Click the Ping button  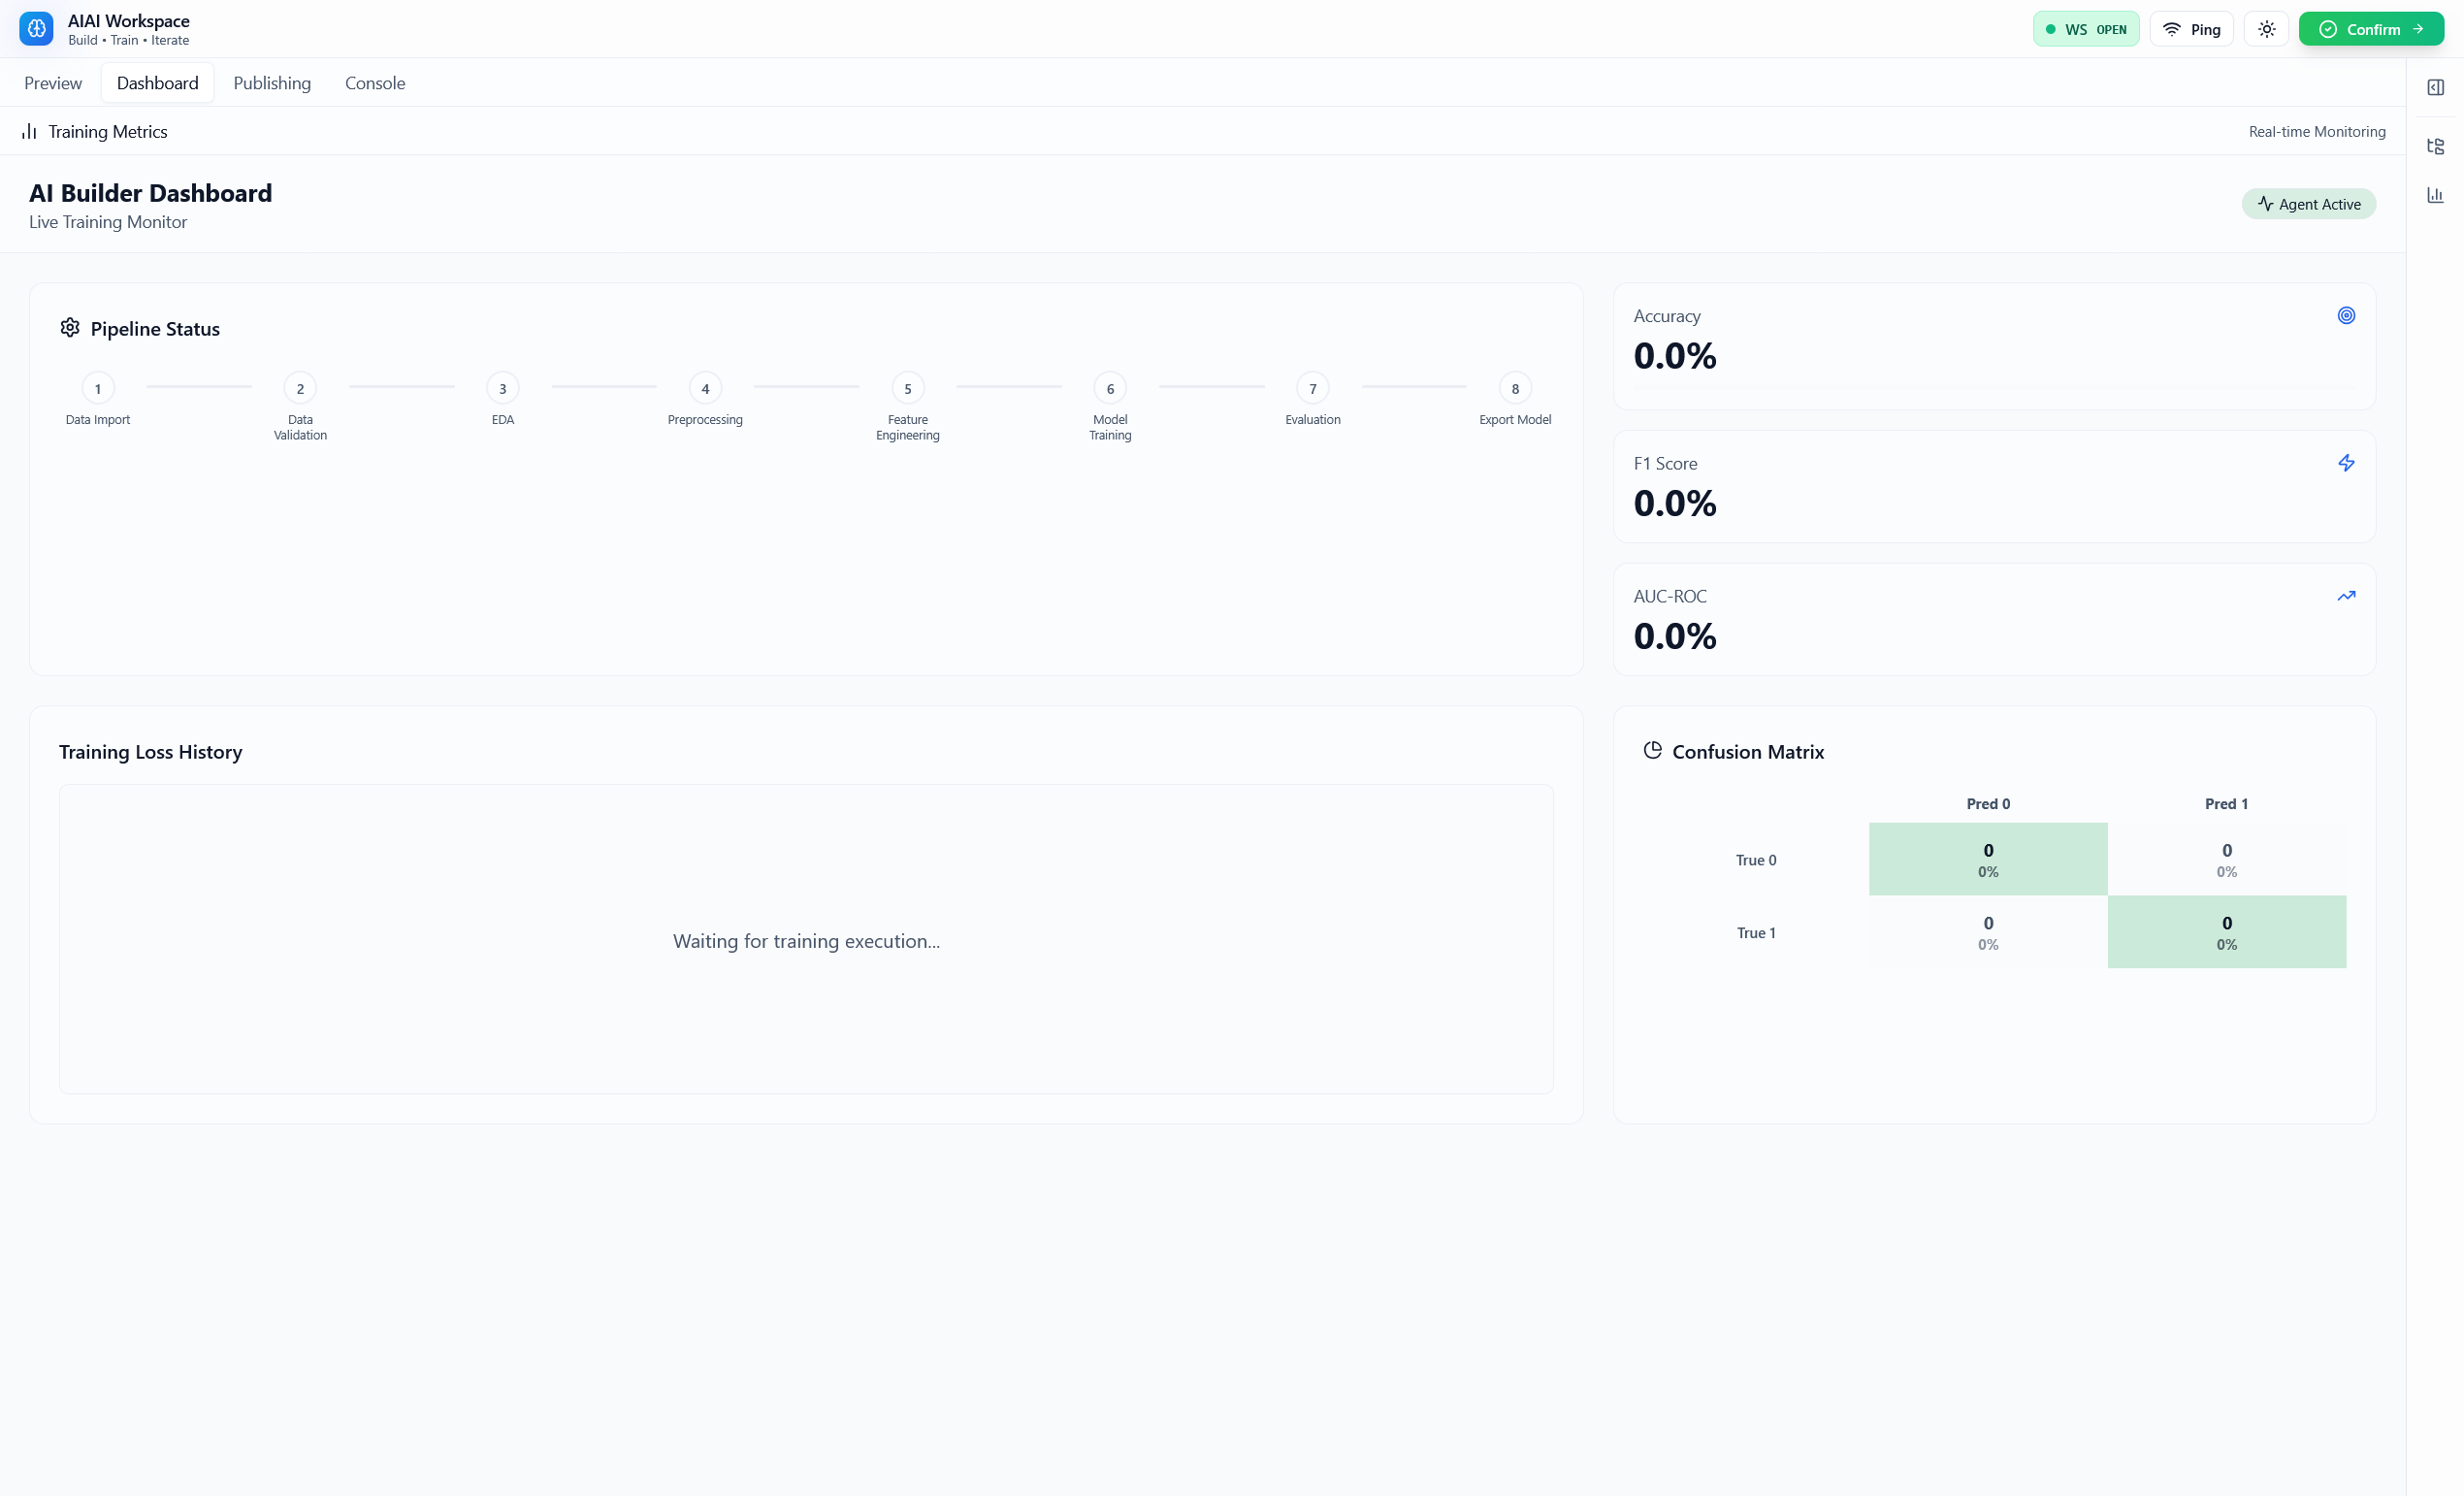point(2190,29)
